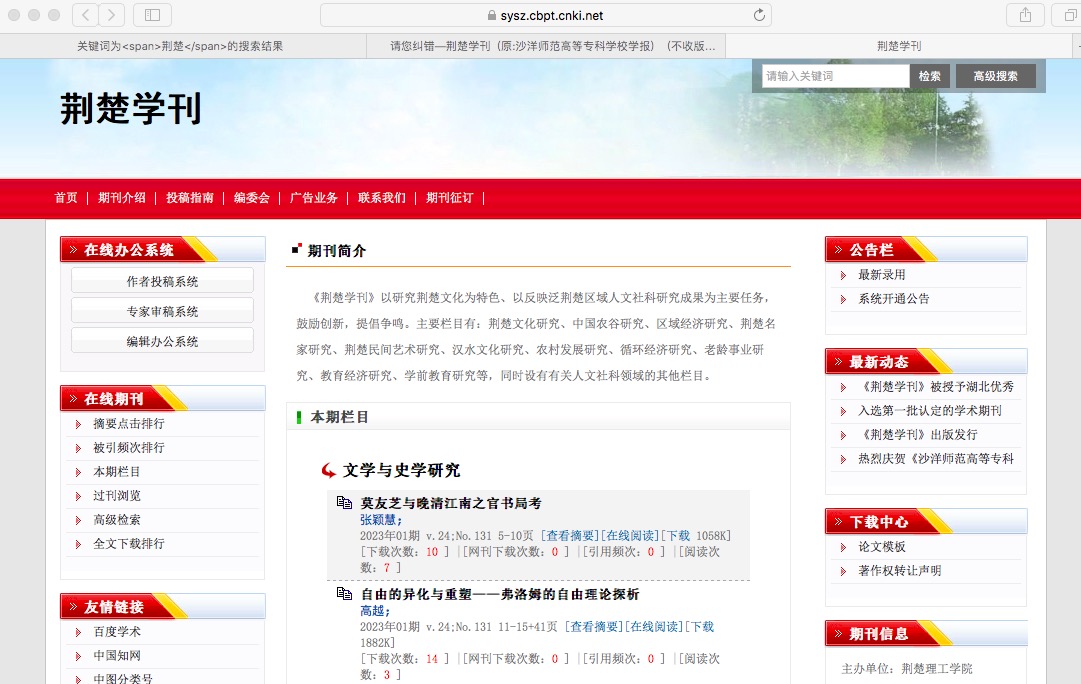The width and height of the screenshot is (1081, 684).
Task: Open 论文模板 download link
Action: 882,547
